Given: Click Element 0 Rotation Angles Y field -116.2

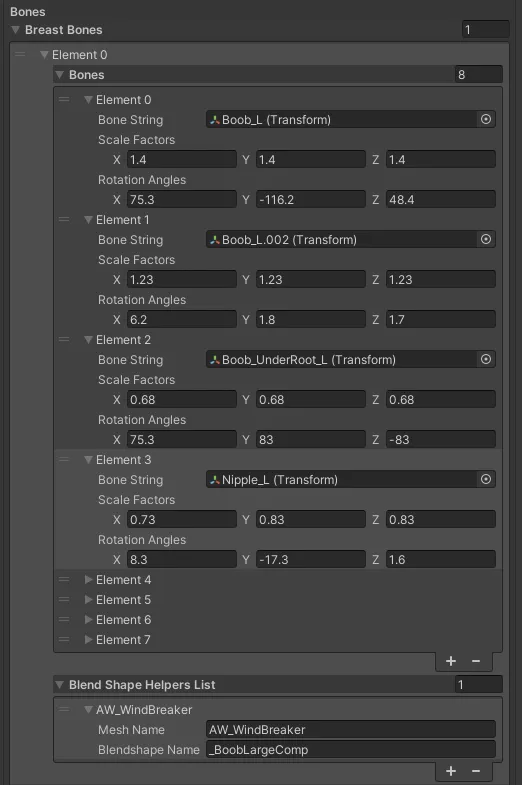Looking at the screenshot, I should (x=311, y=199).
